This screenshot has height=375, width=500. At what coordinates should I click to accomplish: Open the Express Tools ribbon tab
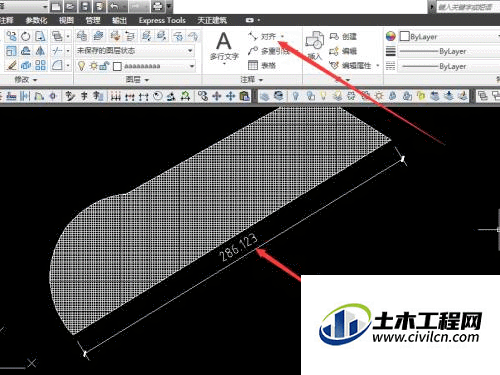(162, 21)
